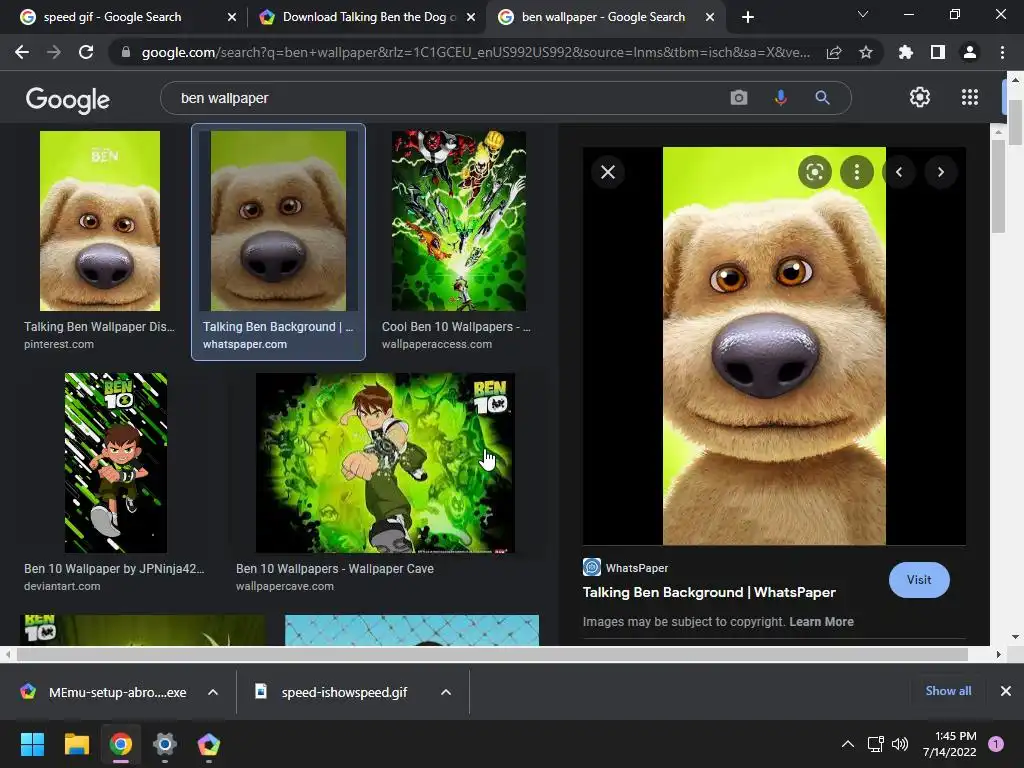Screen dimensions: 1024x768
Task: Reload the current page
Action: [x=86, y=52]
